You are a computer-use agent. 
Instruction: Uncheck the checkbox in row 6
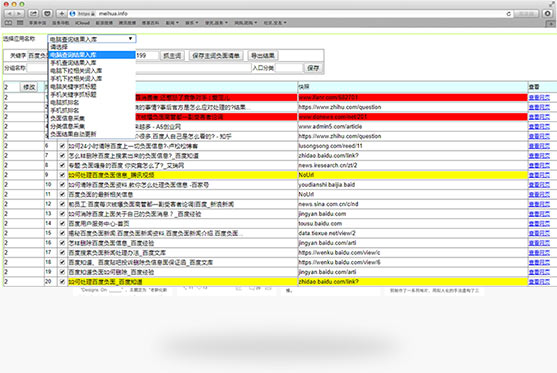(62, 146)
